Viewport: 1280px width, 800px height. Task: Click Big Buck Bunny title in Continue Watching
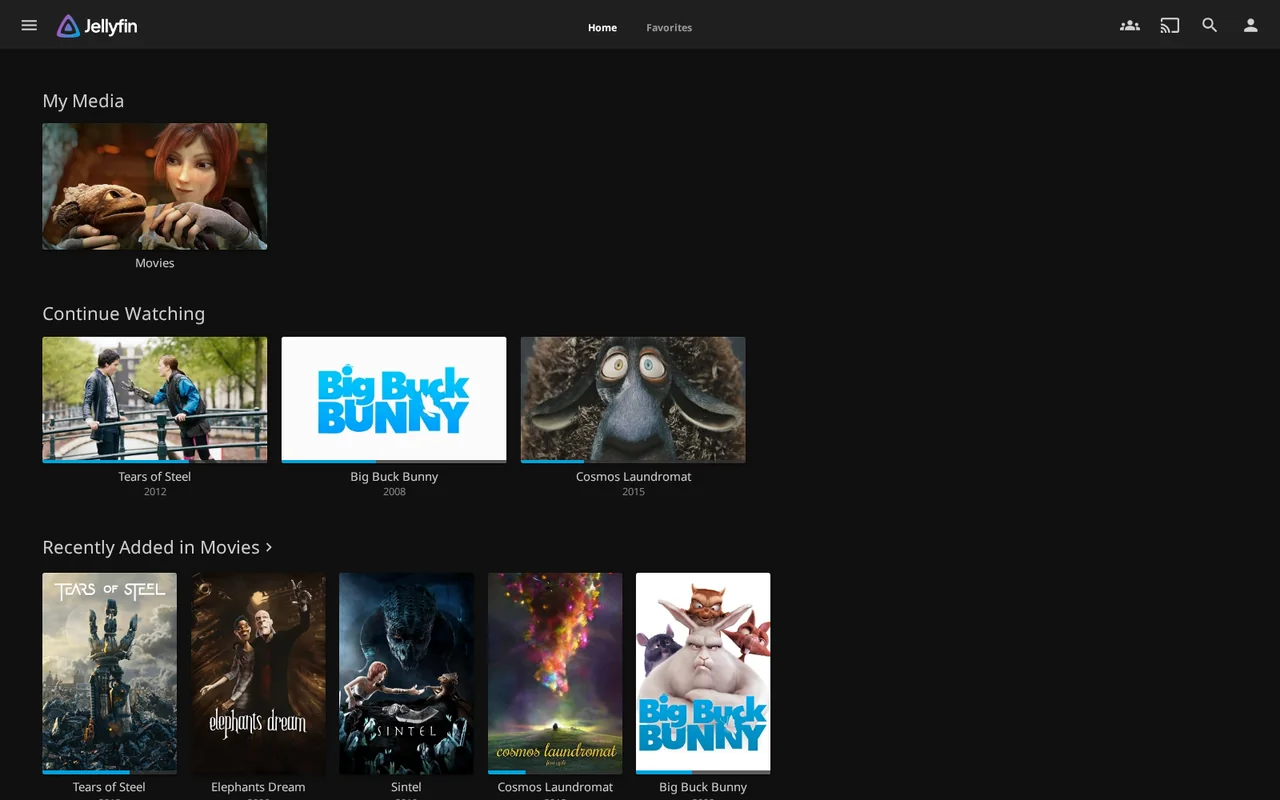click(394, 477)
